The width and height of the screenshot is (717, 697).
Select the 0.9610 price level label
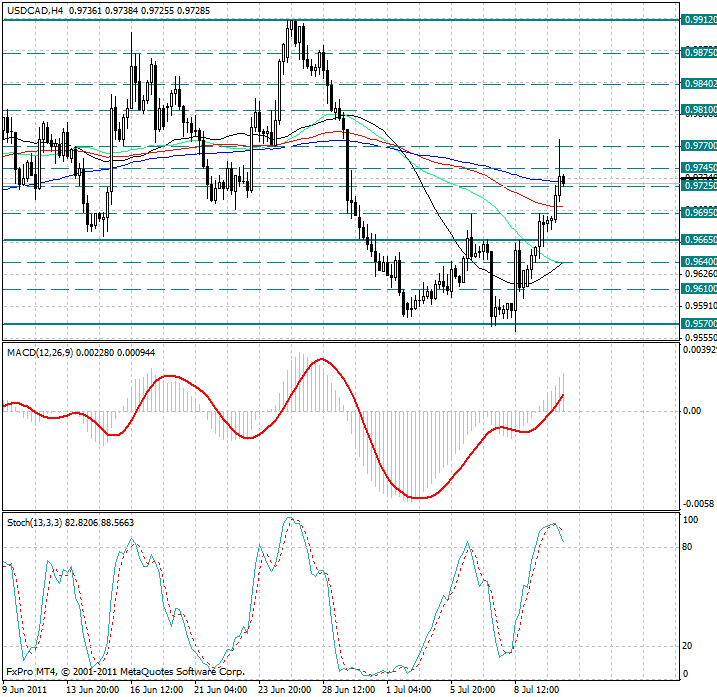[697, 289]
